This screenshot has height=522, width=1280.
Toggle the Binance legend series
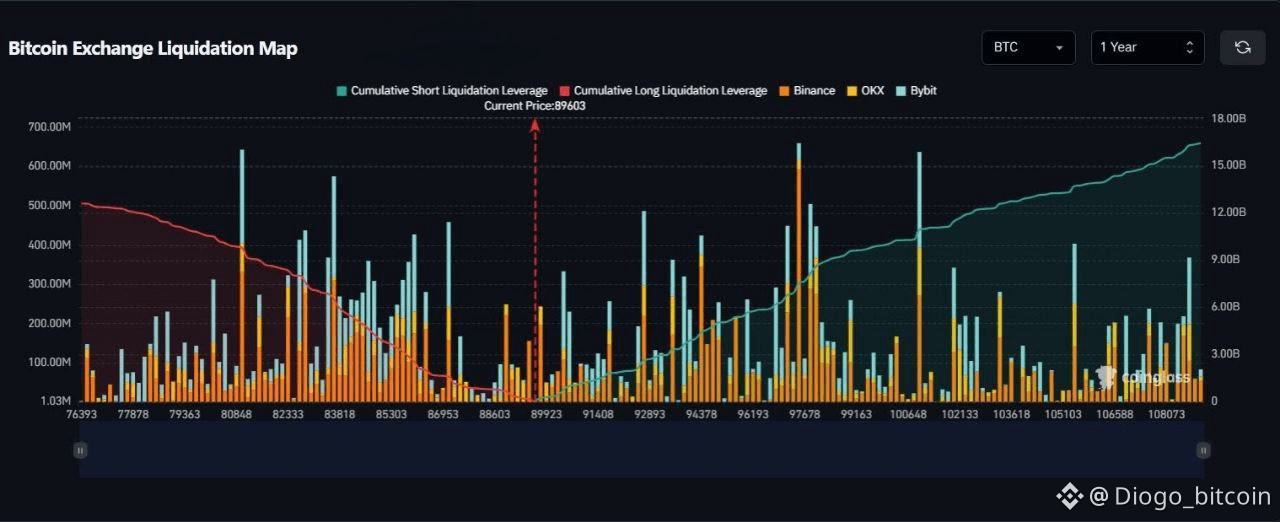tap(807, 91)
